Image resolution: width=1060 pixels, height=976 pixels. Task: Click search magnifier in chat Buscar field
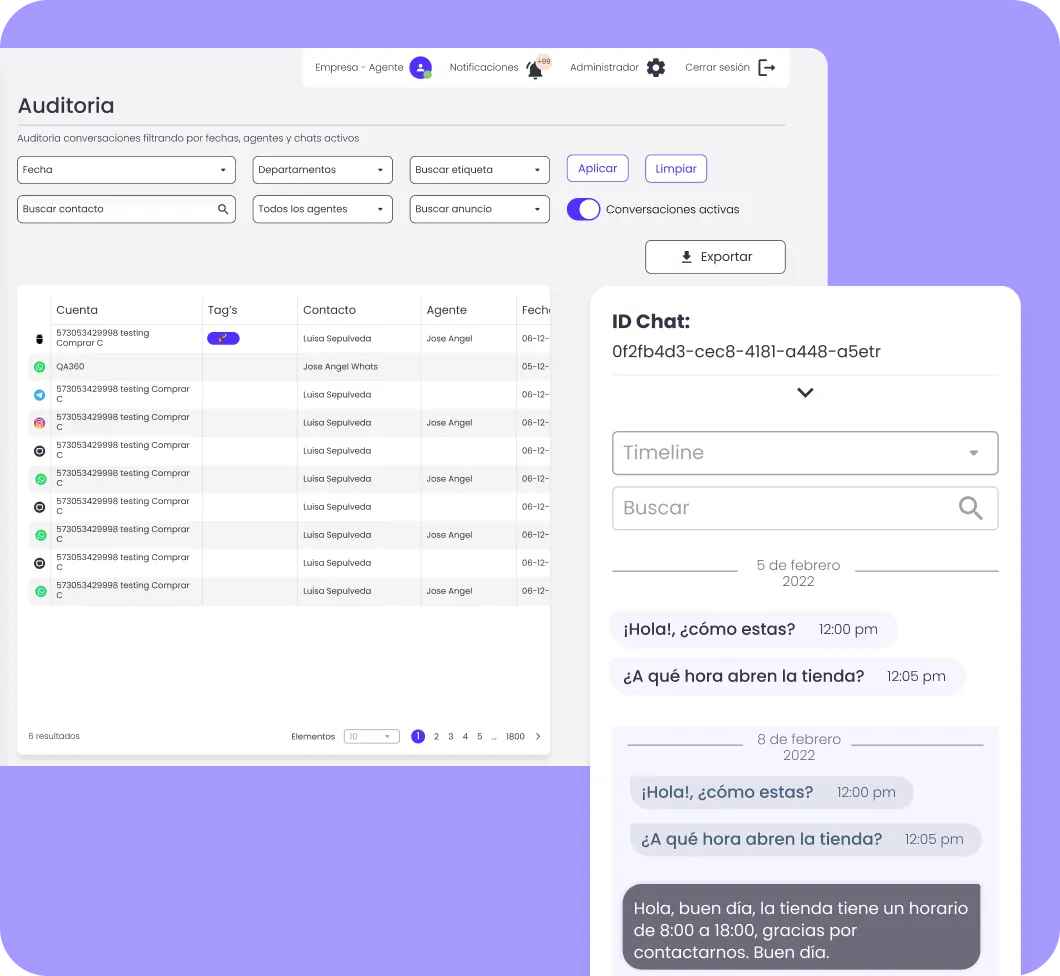(970, 508)
